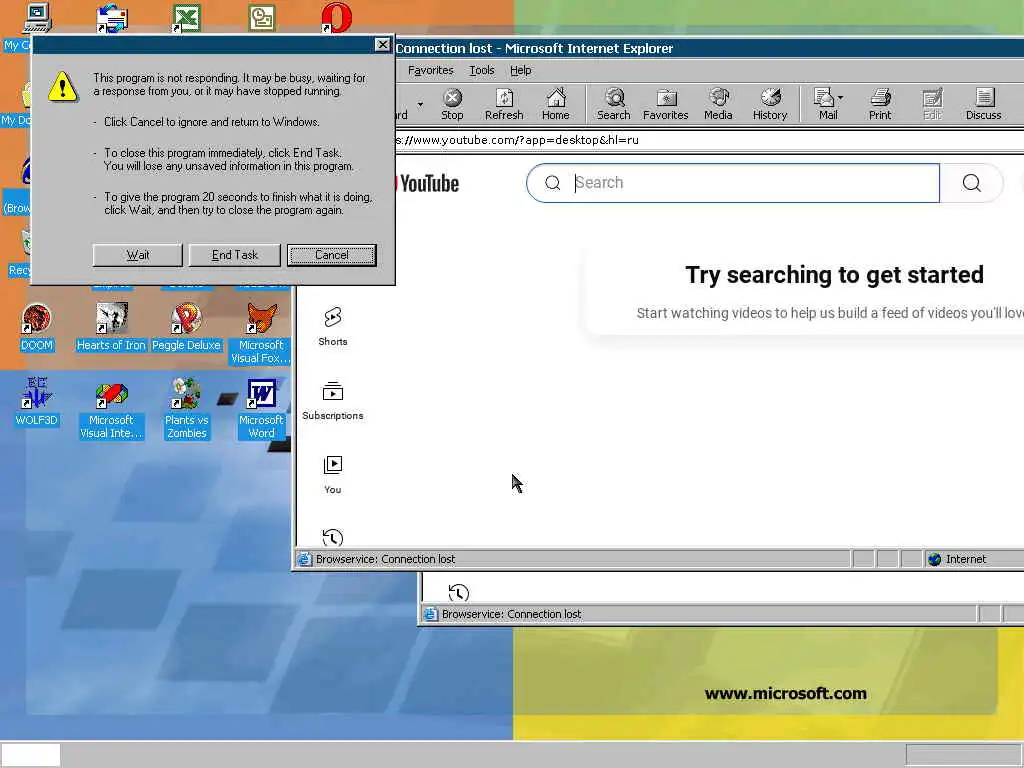The height and width of the screenshot is (768, 1024).
Task: Click the Stop toolbar button
Action: coord(452,104)
